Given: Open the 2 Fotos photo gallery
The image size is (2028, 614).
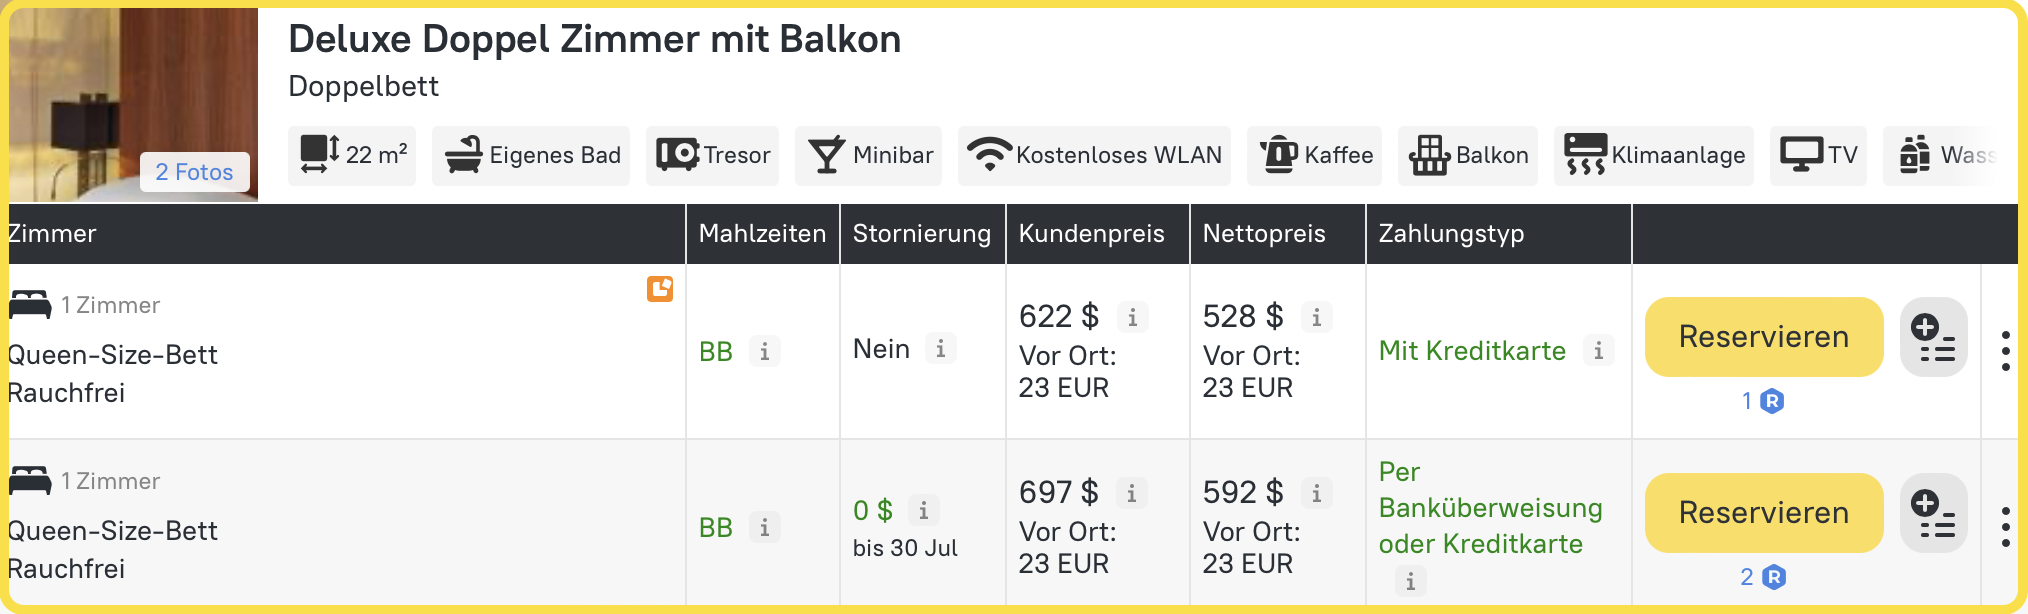Looking at the screenshot, I should click(194, 172).
